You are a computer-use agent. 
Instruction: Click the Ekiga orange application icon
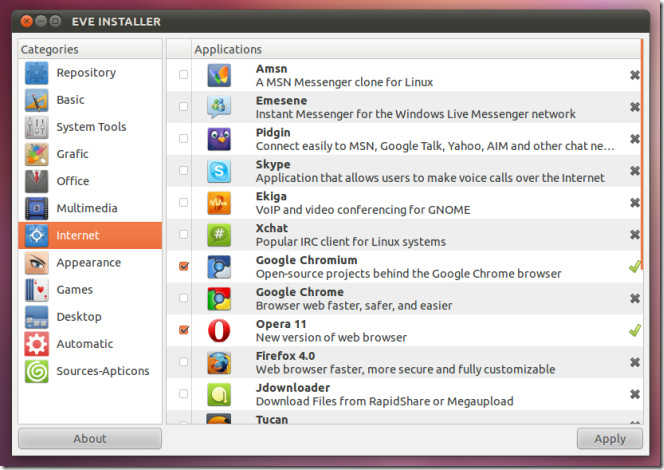click(x=219, y=203)
